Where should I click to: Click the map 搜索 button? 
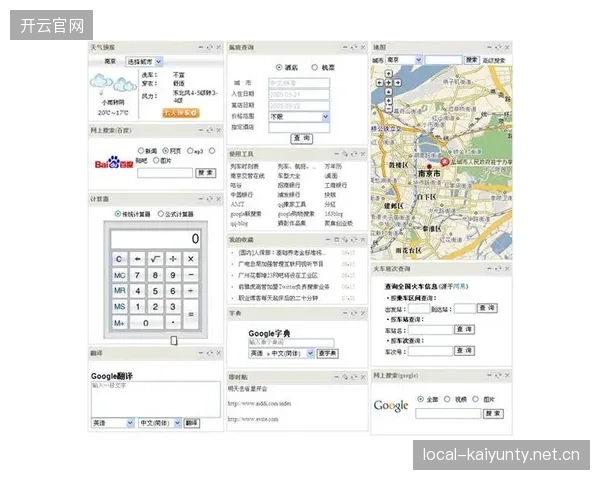coord(472,60)
